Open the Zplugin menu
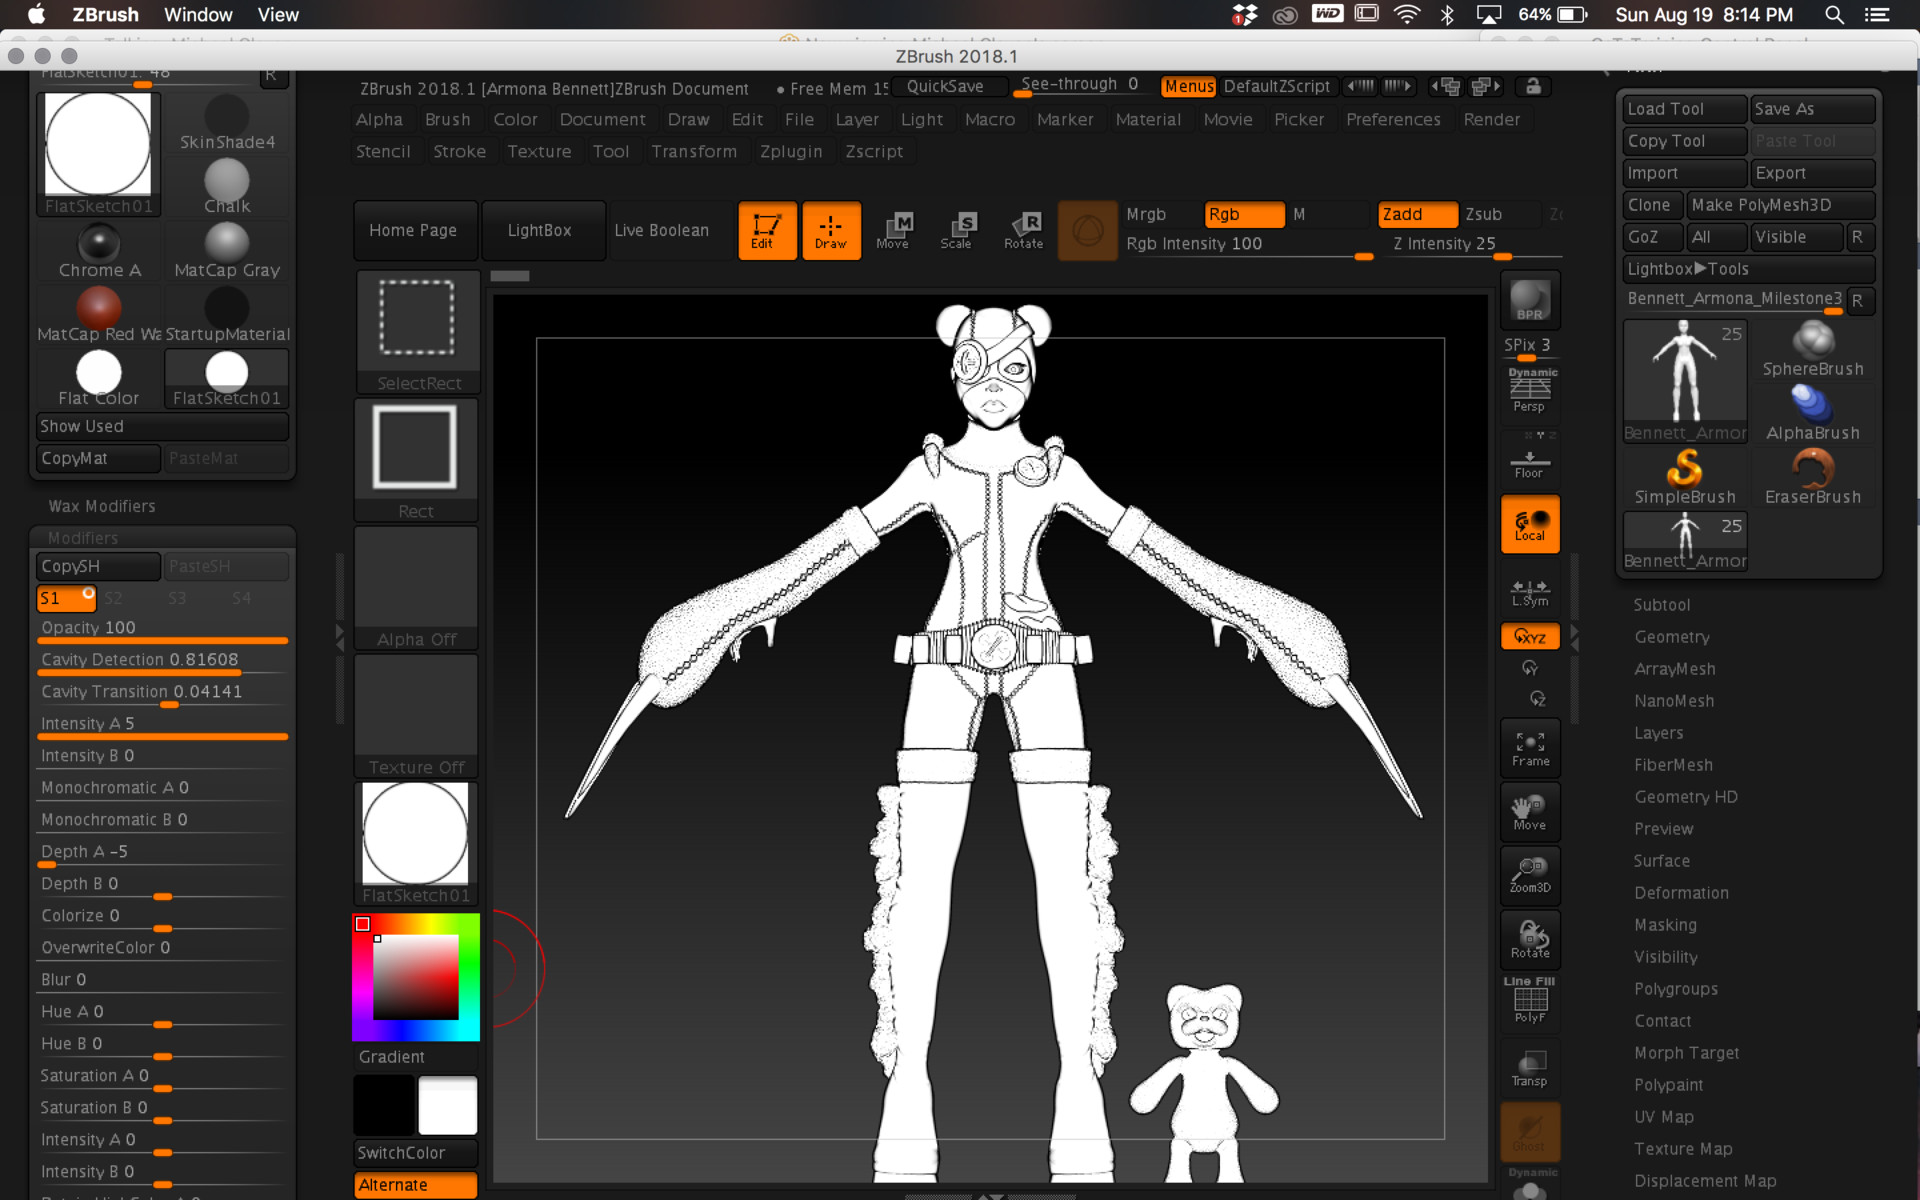Viewport: 1920px width, 1200px height. pos(791,151)
